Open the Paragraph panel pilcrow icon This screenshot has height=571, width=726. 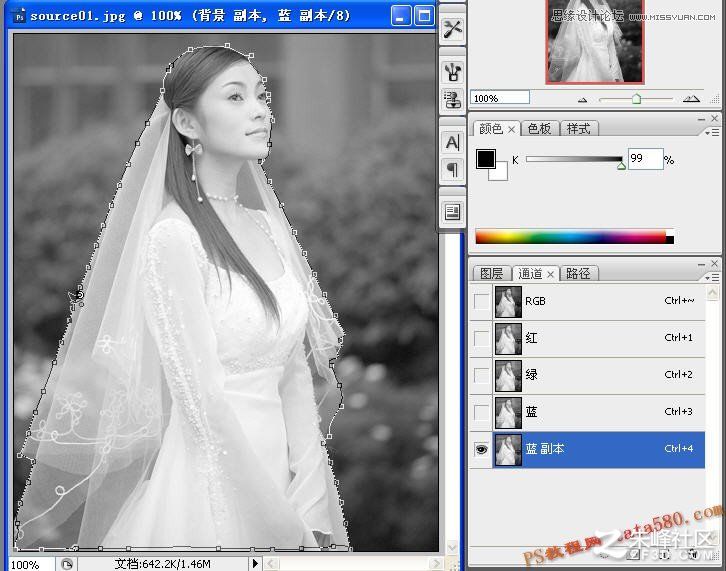click(452, 169)
